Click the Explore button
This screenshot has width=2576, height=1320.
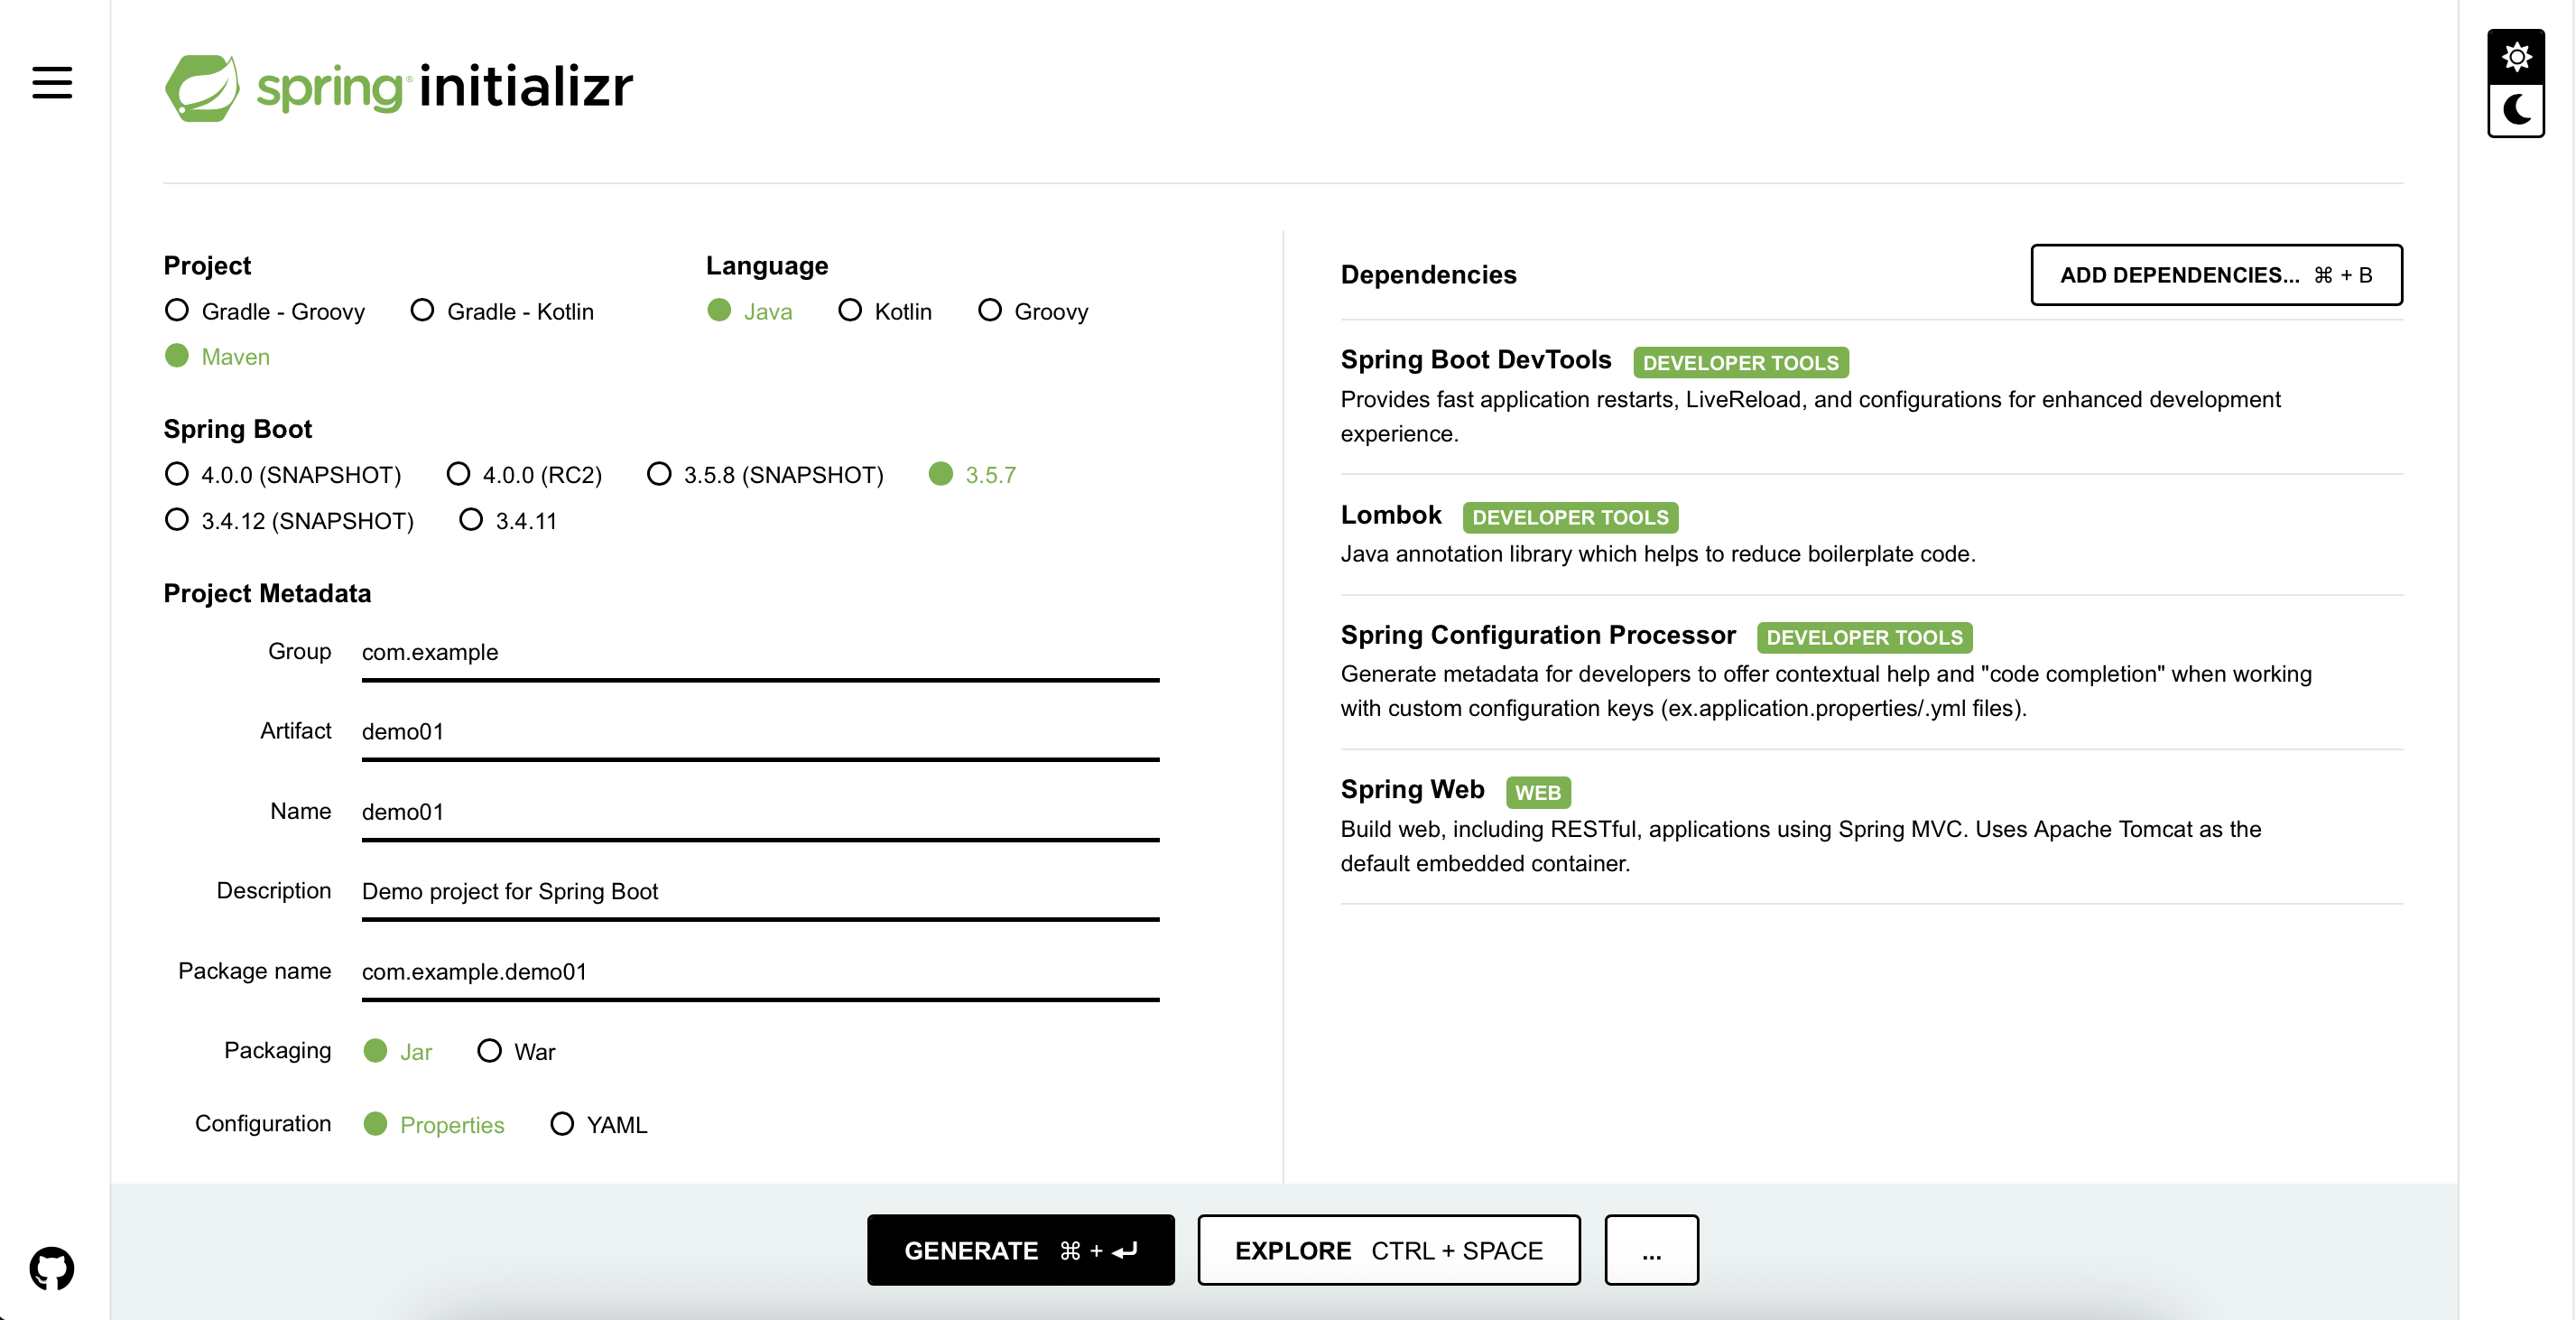[1388, 1250]
